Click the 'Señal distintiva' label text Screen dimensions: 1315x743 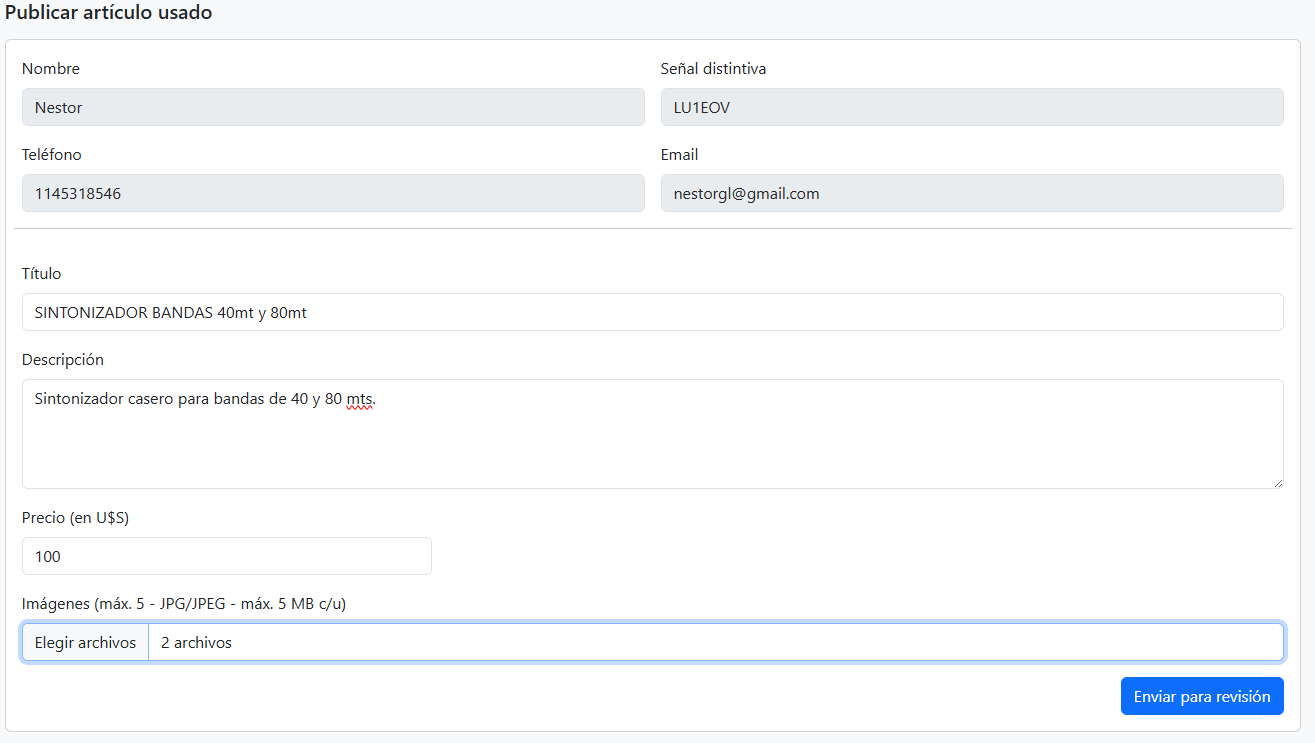(x=713, y=69)
